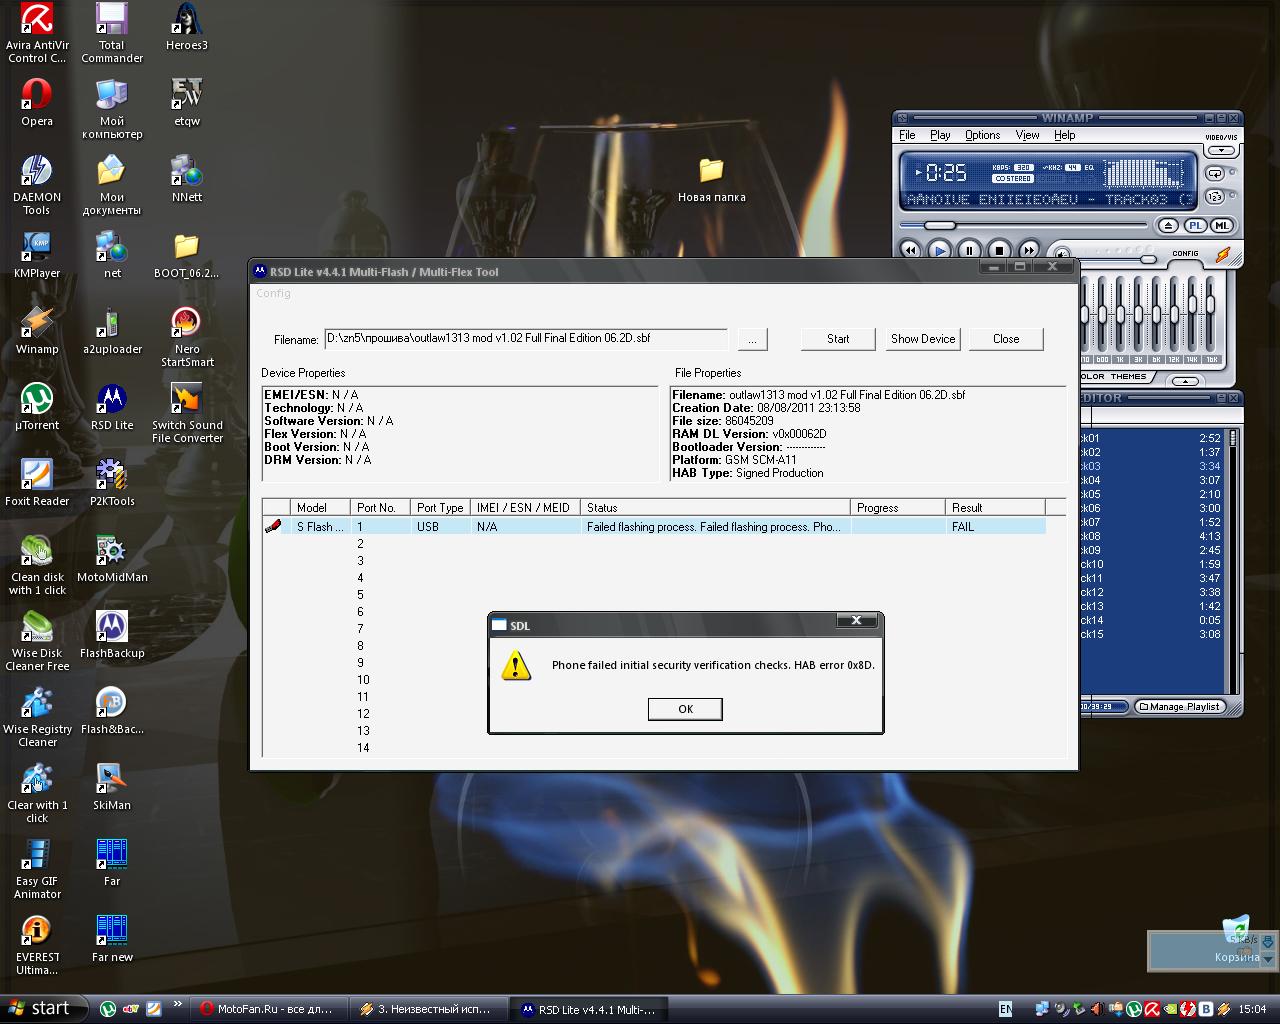Select the Nero StartSmart desktop icon
This screenshot has width=1280, height=1024.
click(187, 336)
